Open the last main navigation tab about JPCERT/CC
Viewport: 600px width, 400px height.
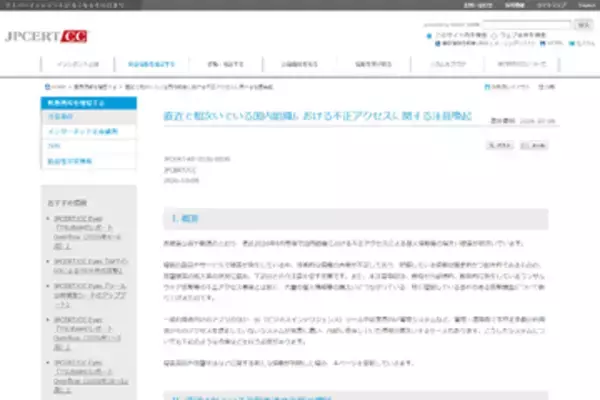[x=522, y=64]
